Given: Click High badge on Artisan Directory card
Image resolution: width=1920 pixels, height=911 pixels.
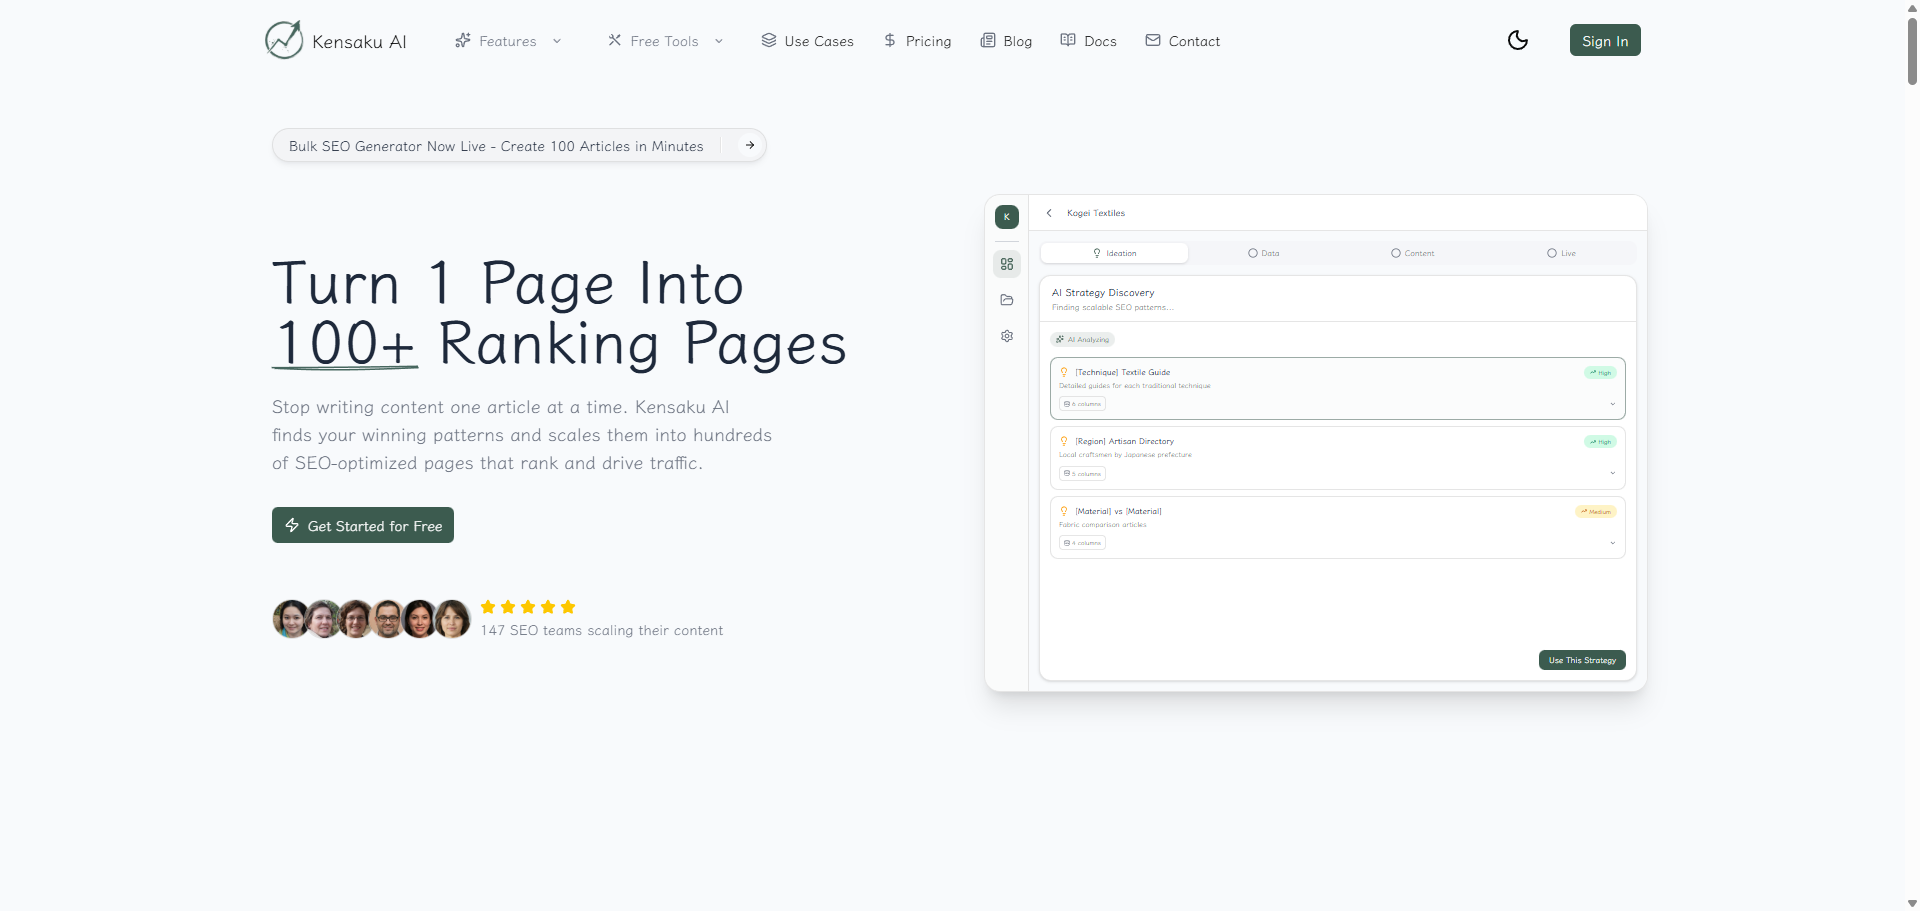Looking at the screenshot, I should 1600,442.
